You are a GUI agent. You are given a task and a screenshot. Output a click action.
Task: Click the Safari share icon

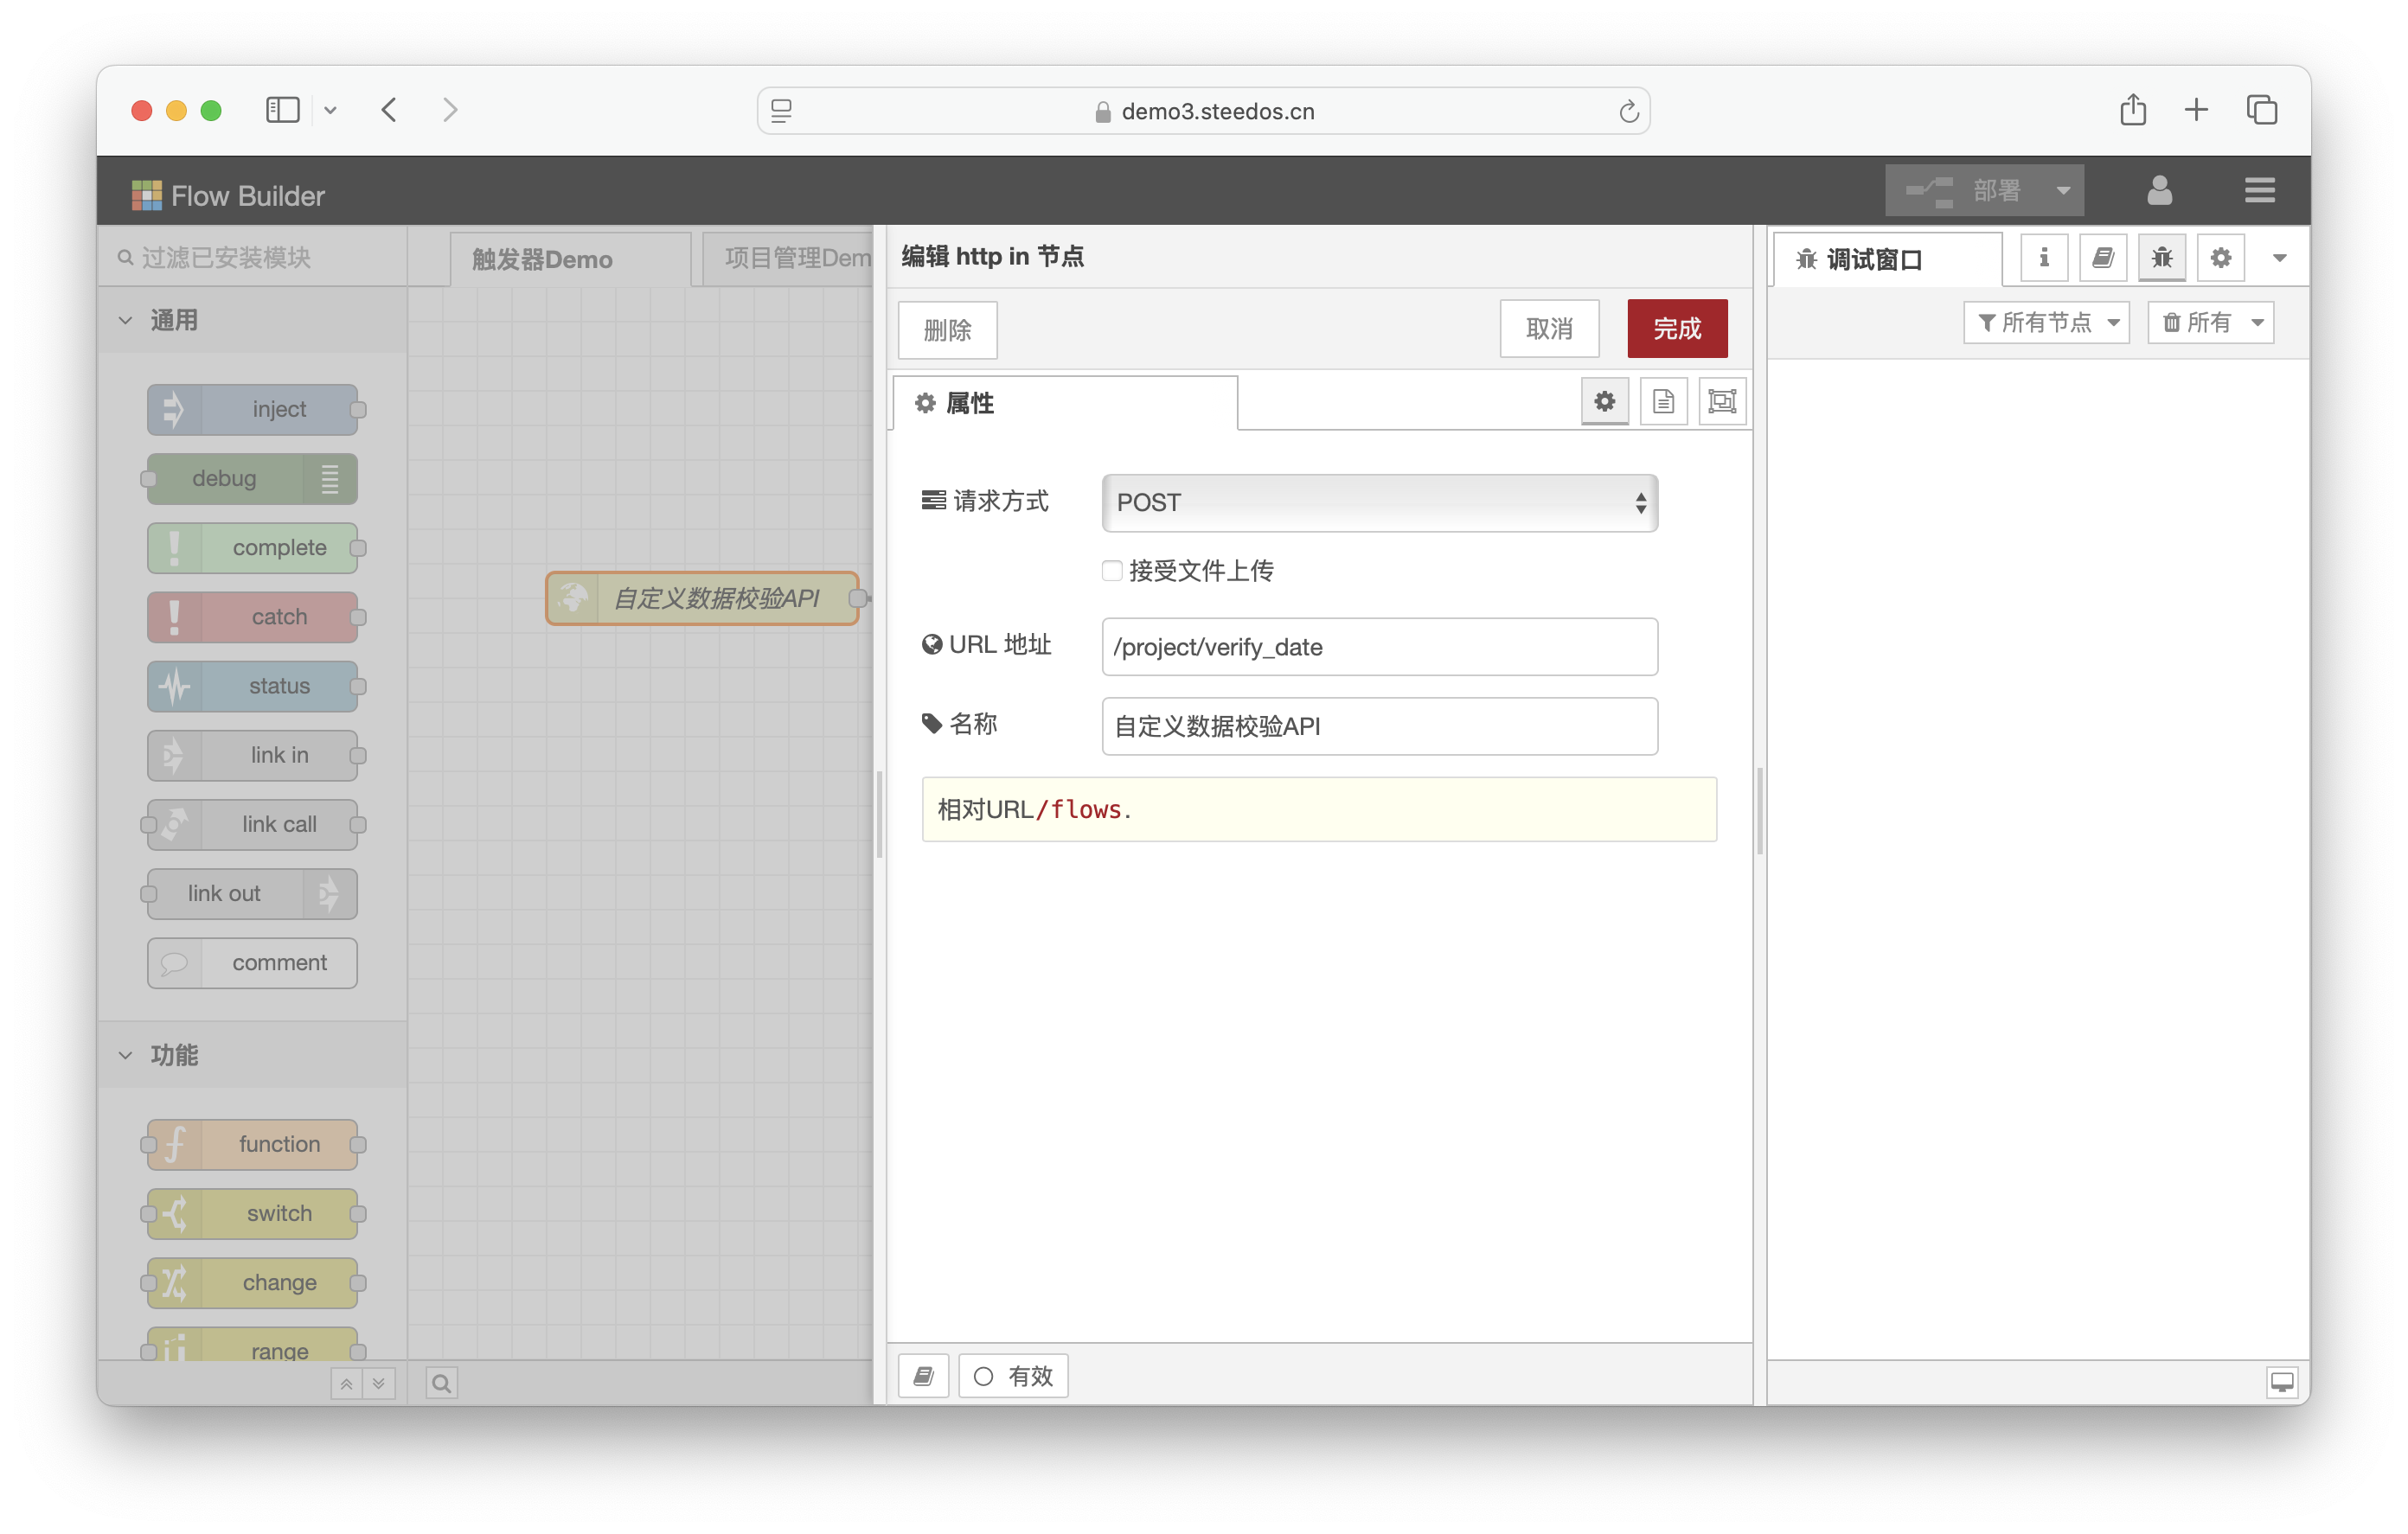coord(2133,110)
